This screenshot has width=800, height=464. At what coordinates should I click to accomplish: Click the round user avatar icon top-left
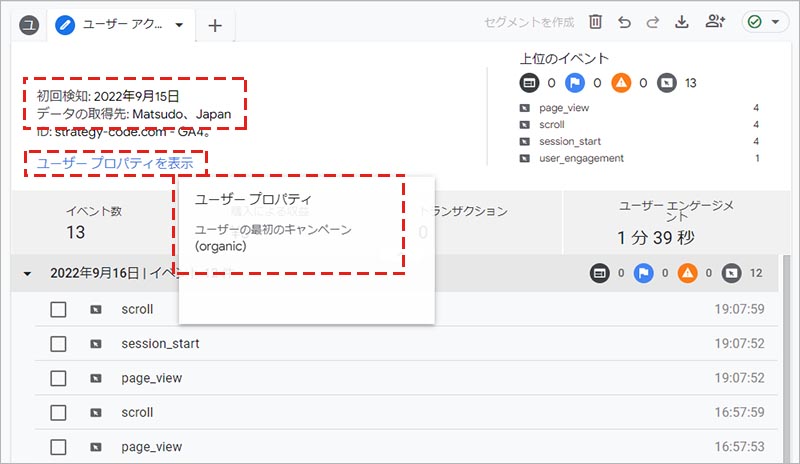click(30, 25)
